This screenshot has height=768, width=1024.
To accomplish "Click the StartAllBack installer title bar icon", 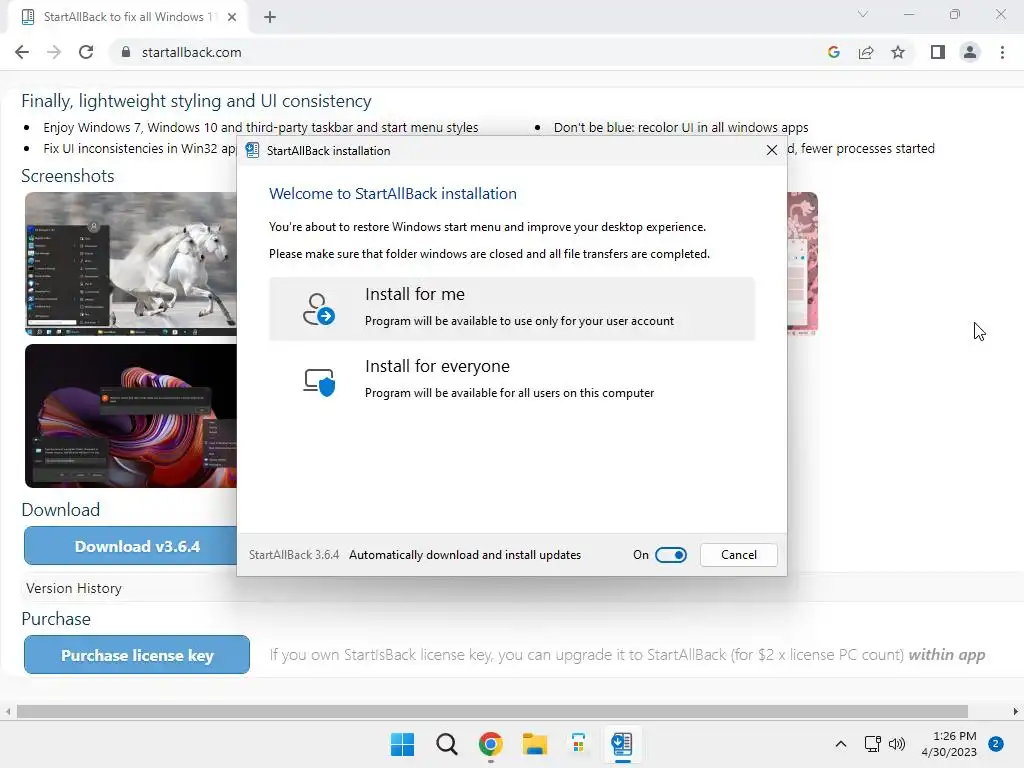I will pyautogui.click(x=252, y=150).
